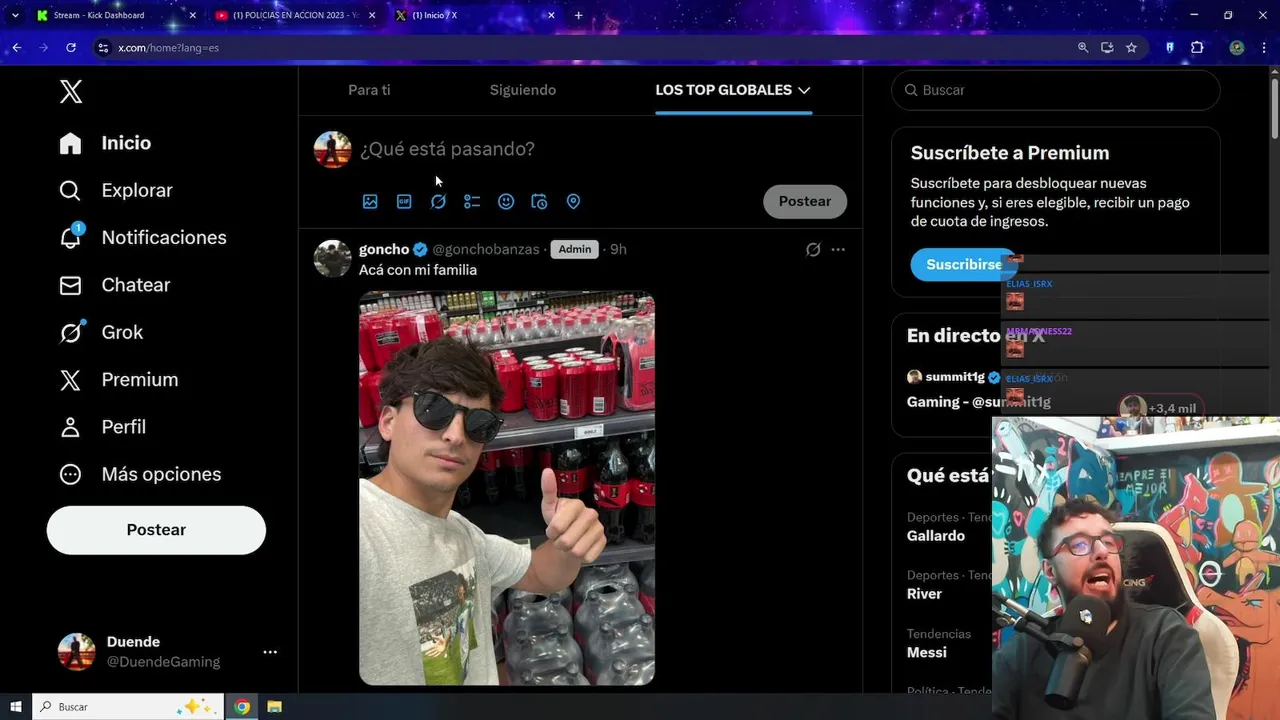This screenshot has width=1280, height=720.
Task: Open Chrome profile avatar
Action: pos(1237,47)
